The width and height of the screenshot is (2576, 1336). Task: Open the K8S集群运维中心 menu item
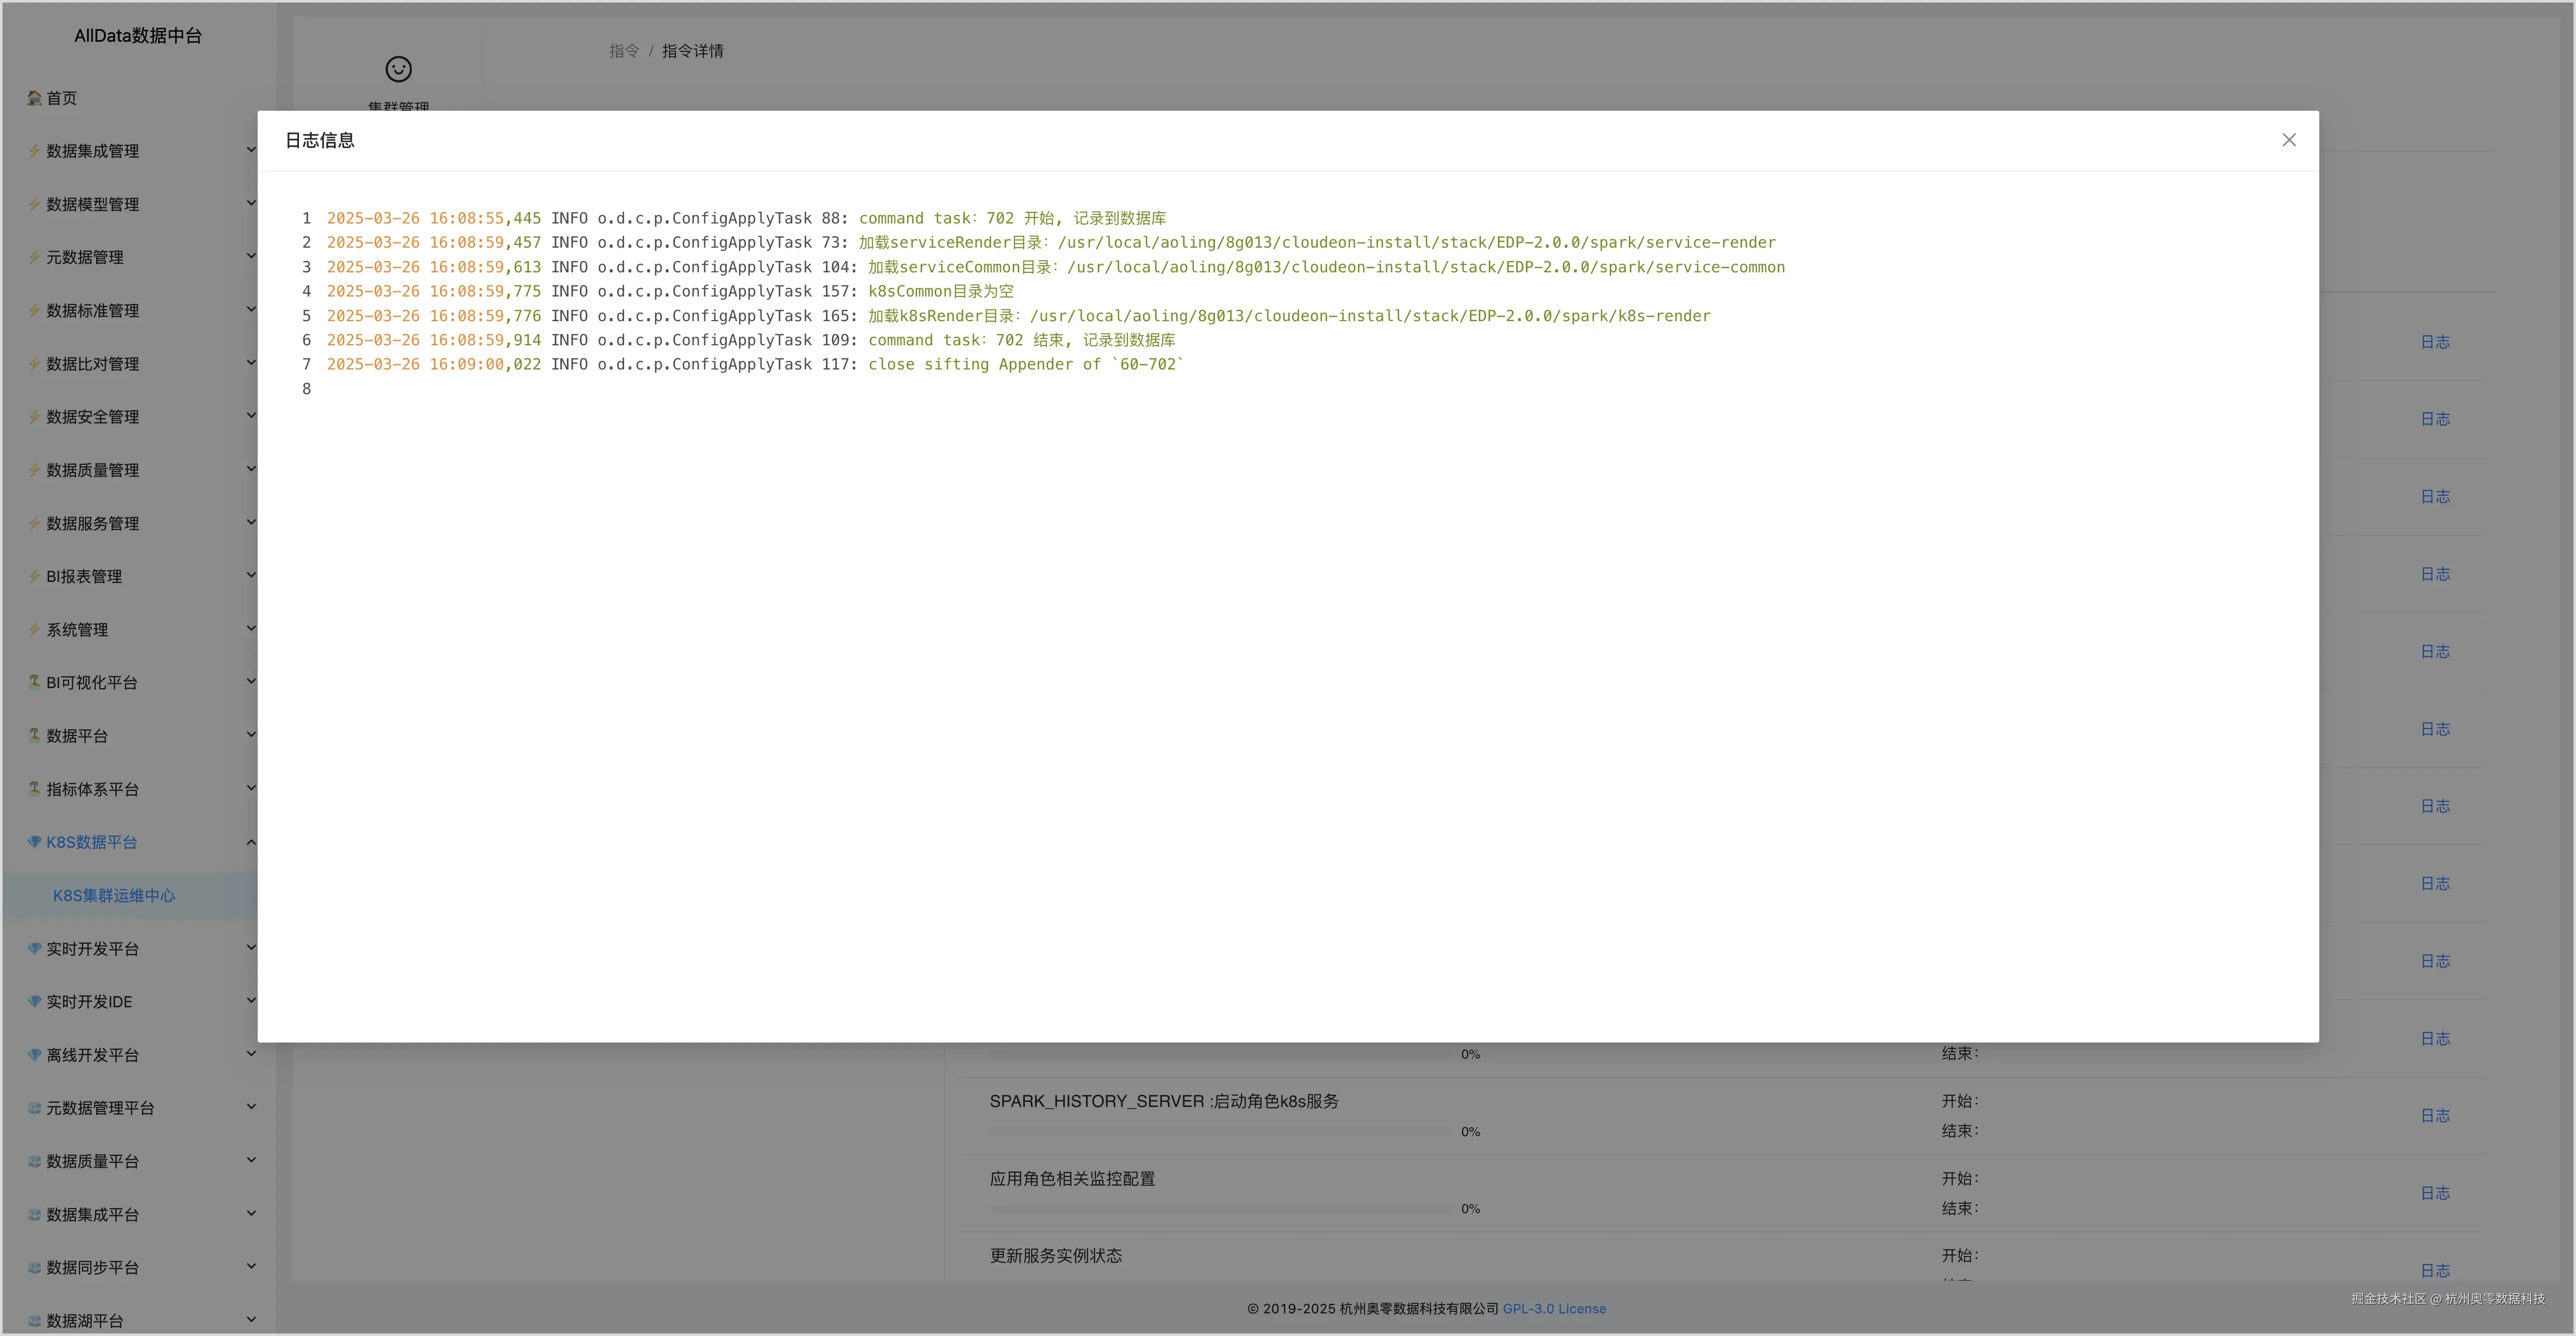[114, 896]
